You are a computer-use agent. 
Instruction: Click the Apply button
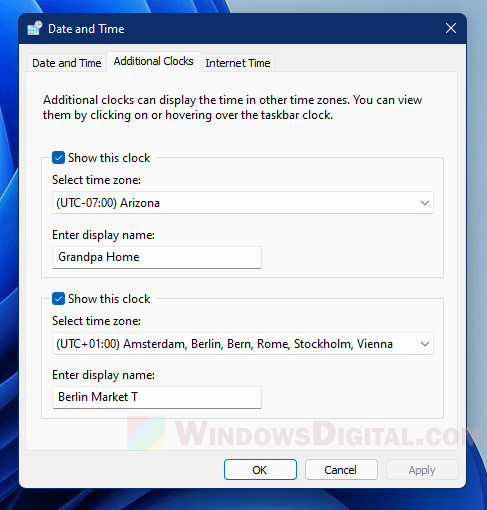422,470
